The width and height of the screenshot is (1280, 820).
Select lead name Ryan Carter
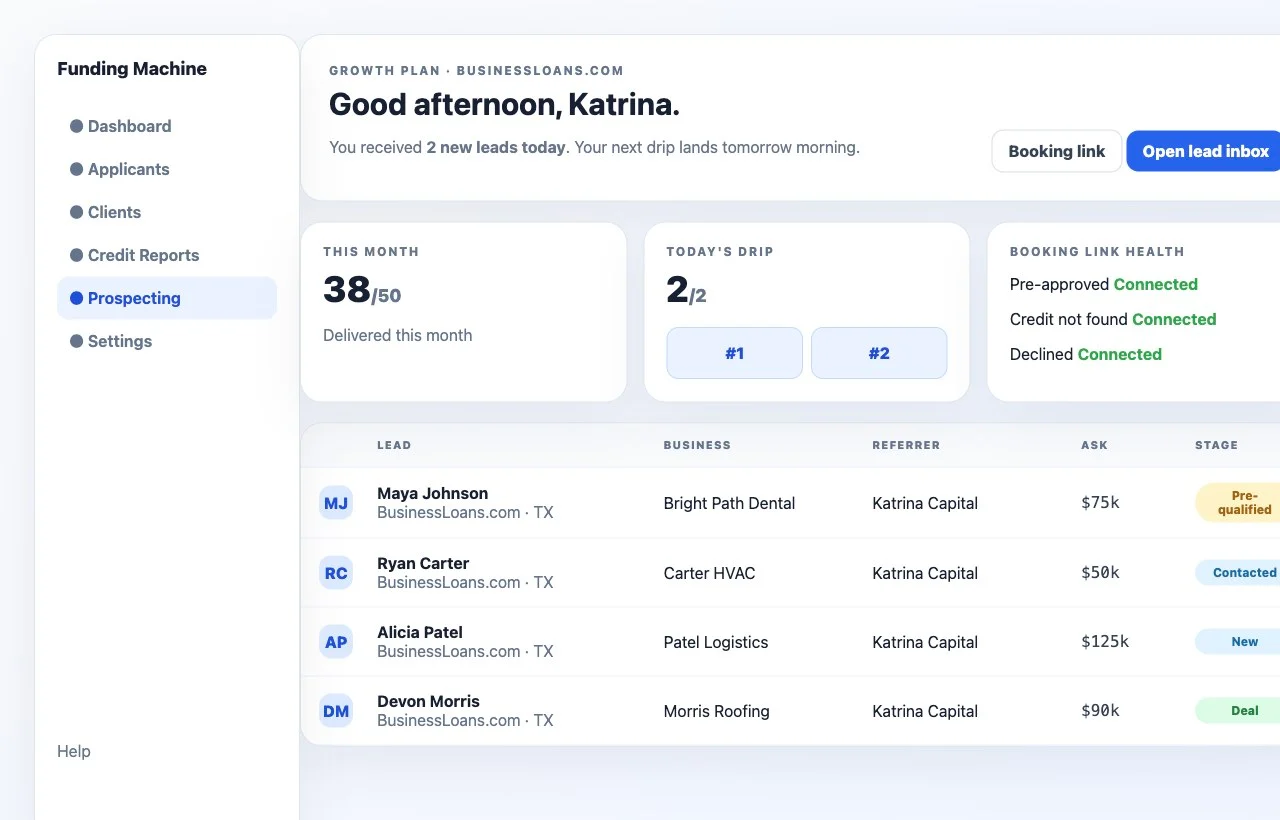point(423,563)
